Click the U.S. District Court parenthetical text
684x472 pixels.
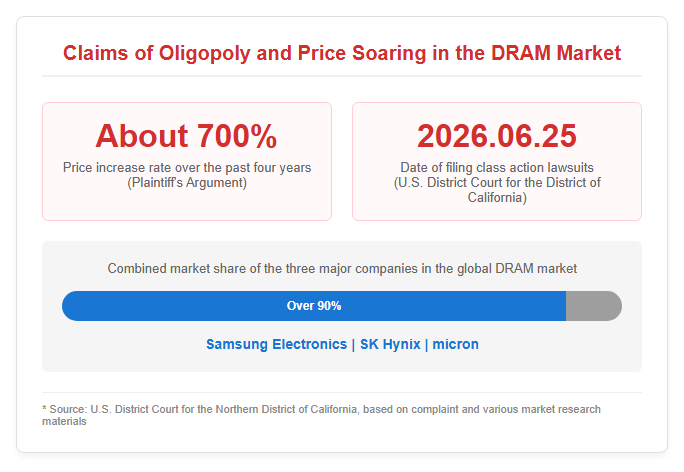point(497,190)
